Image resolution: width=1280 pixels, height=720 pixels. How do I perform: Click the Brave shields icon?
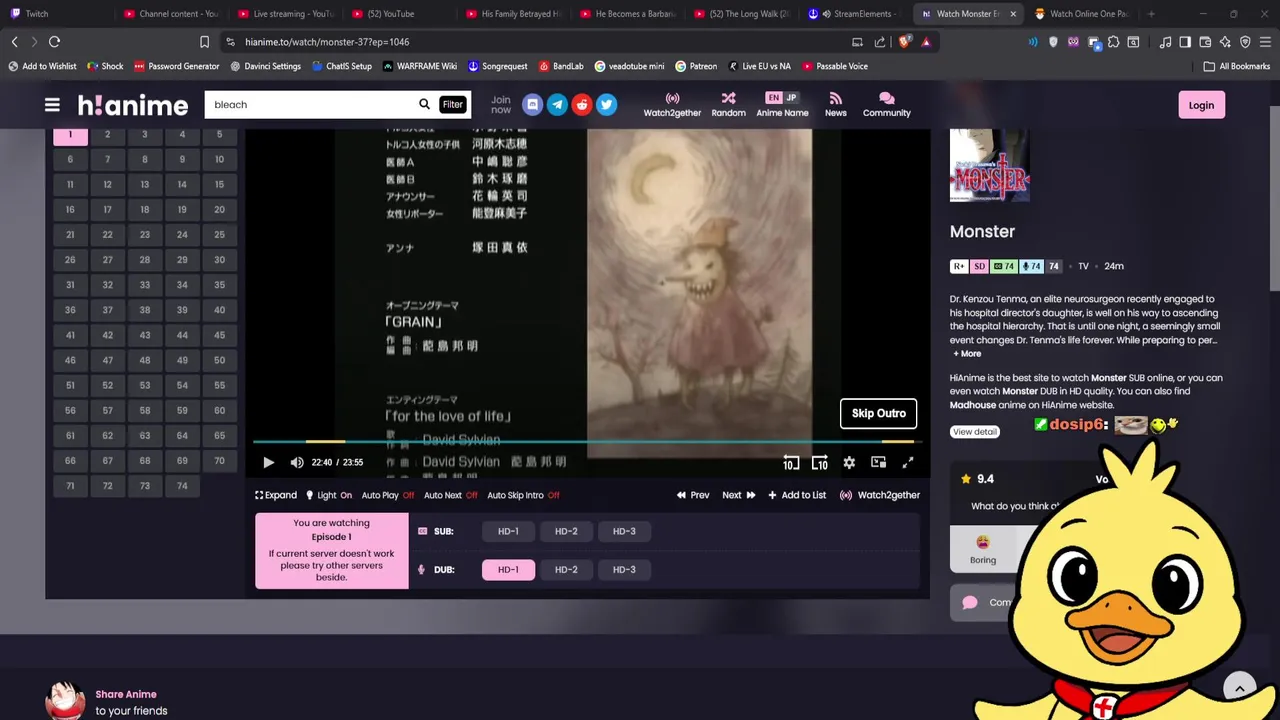(x=905, y=42)
